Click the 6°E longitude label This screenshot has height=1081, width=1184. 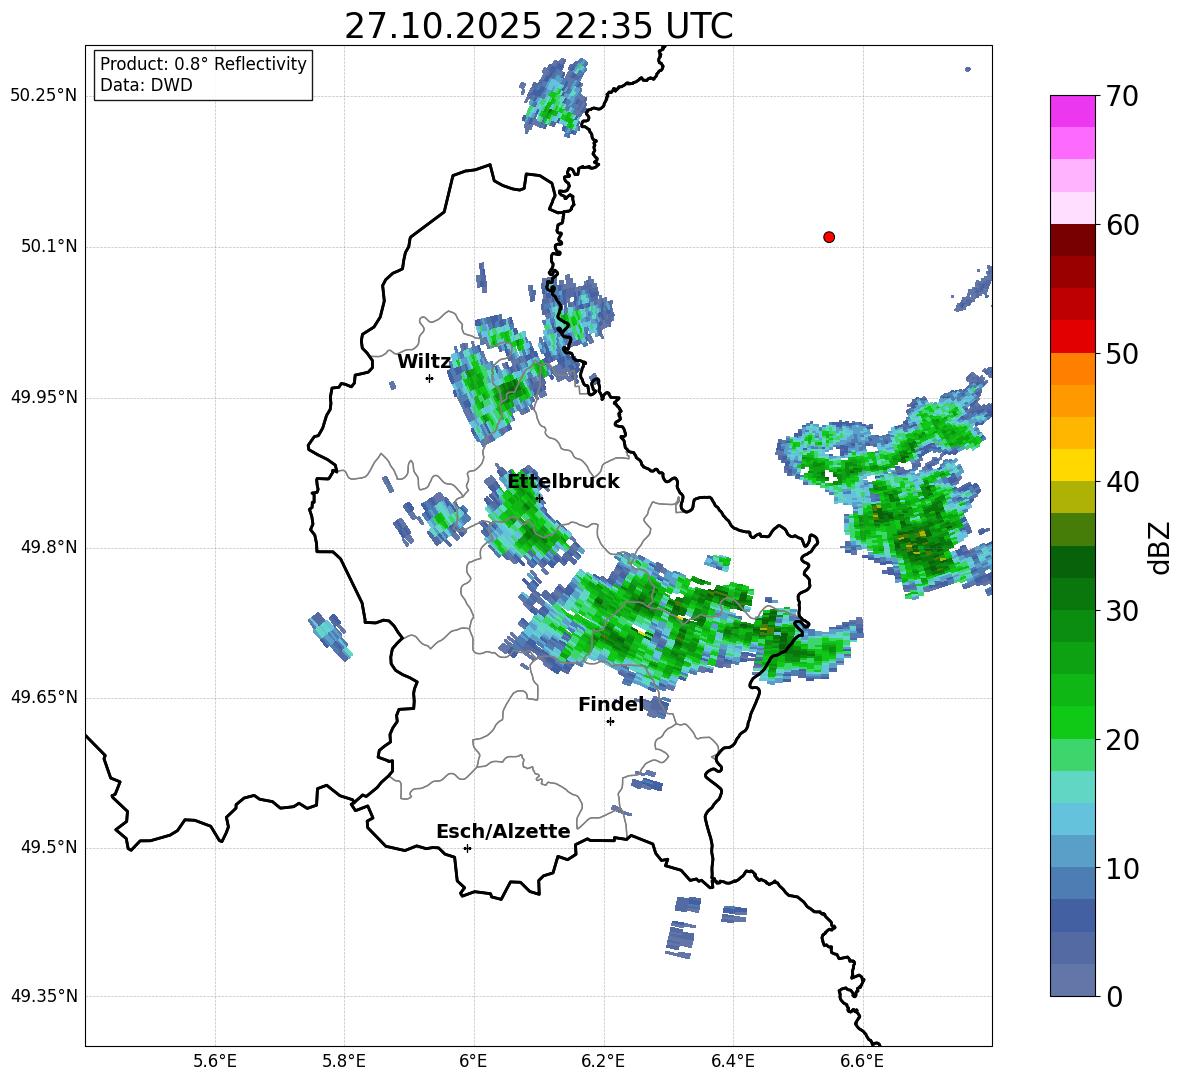click(473, 1061)
